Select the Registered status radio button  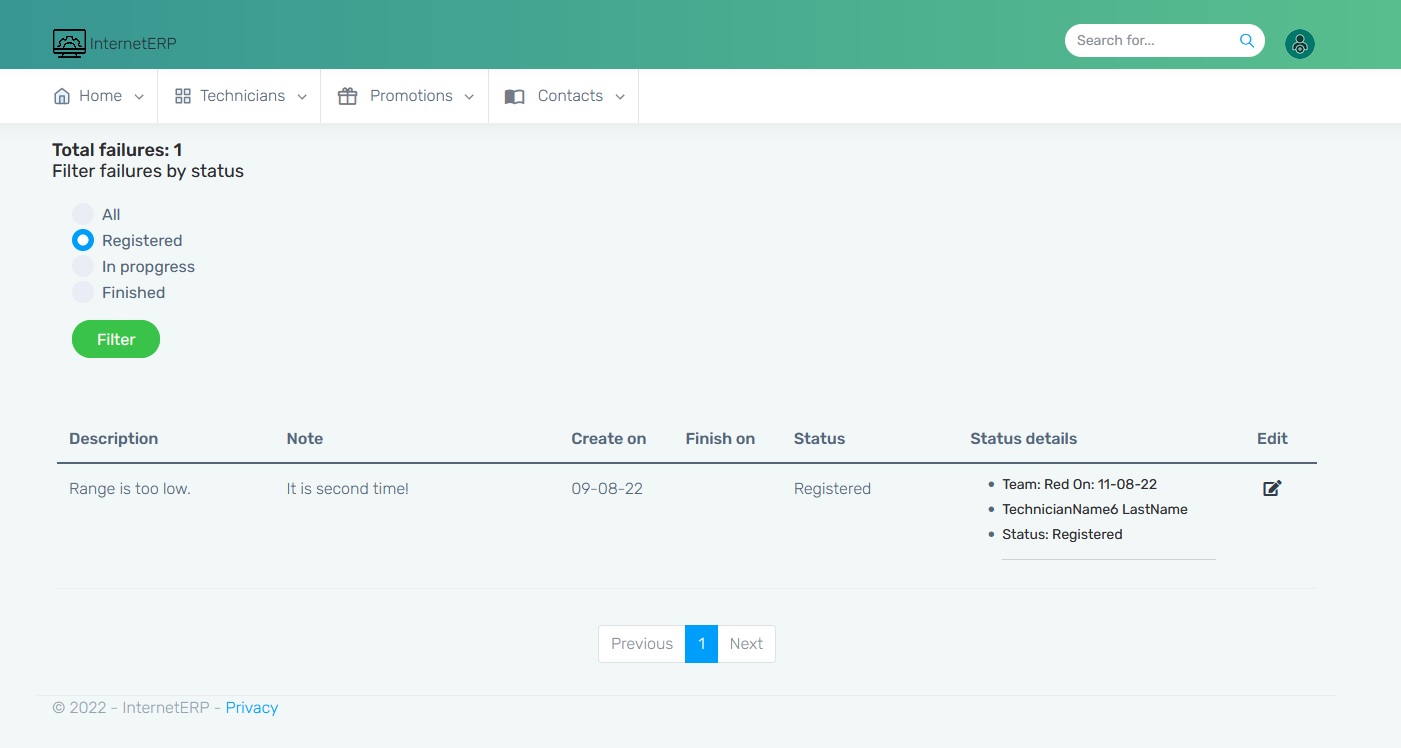(83, 240)
